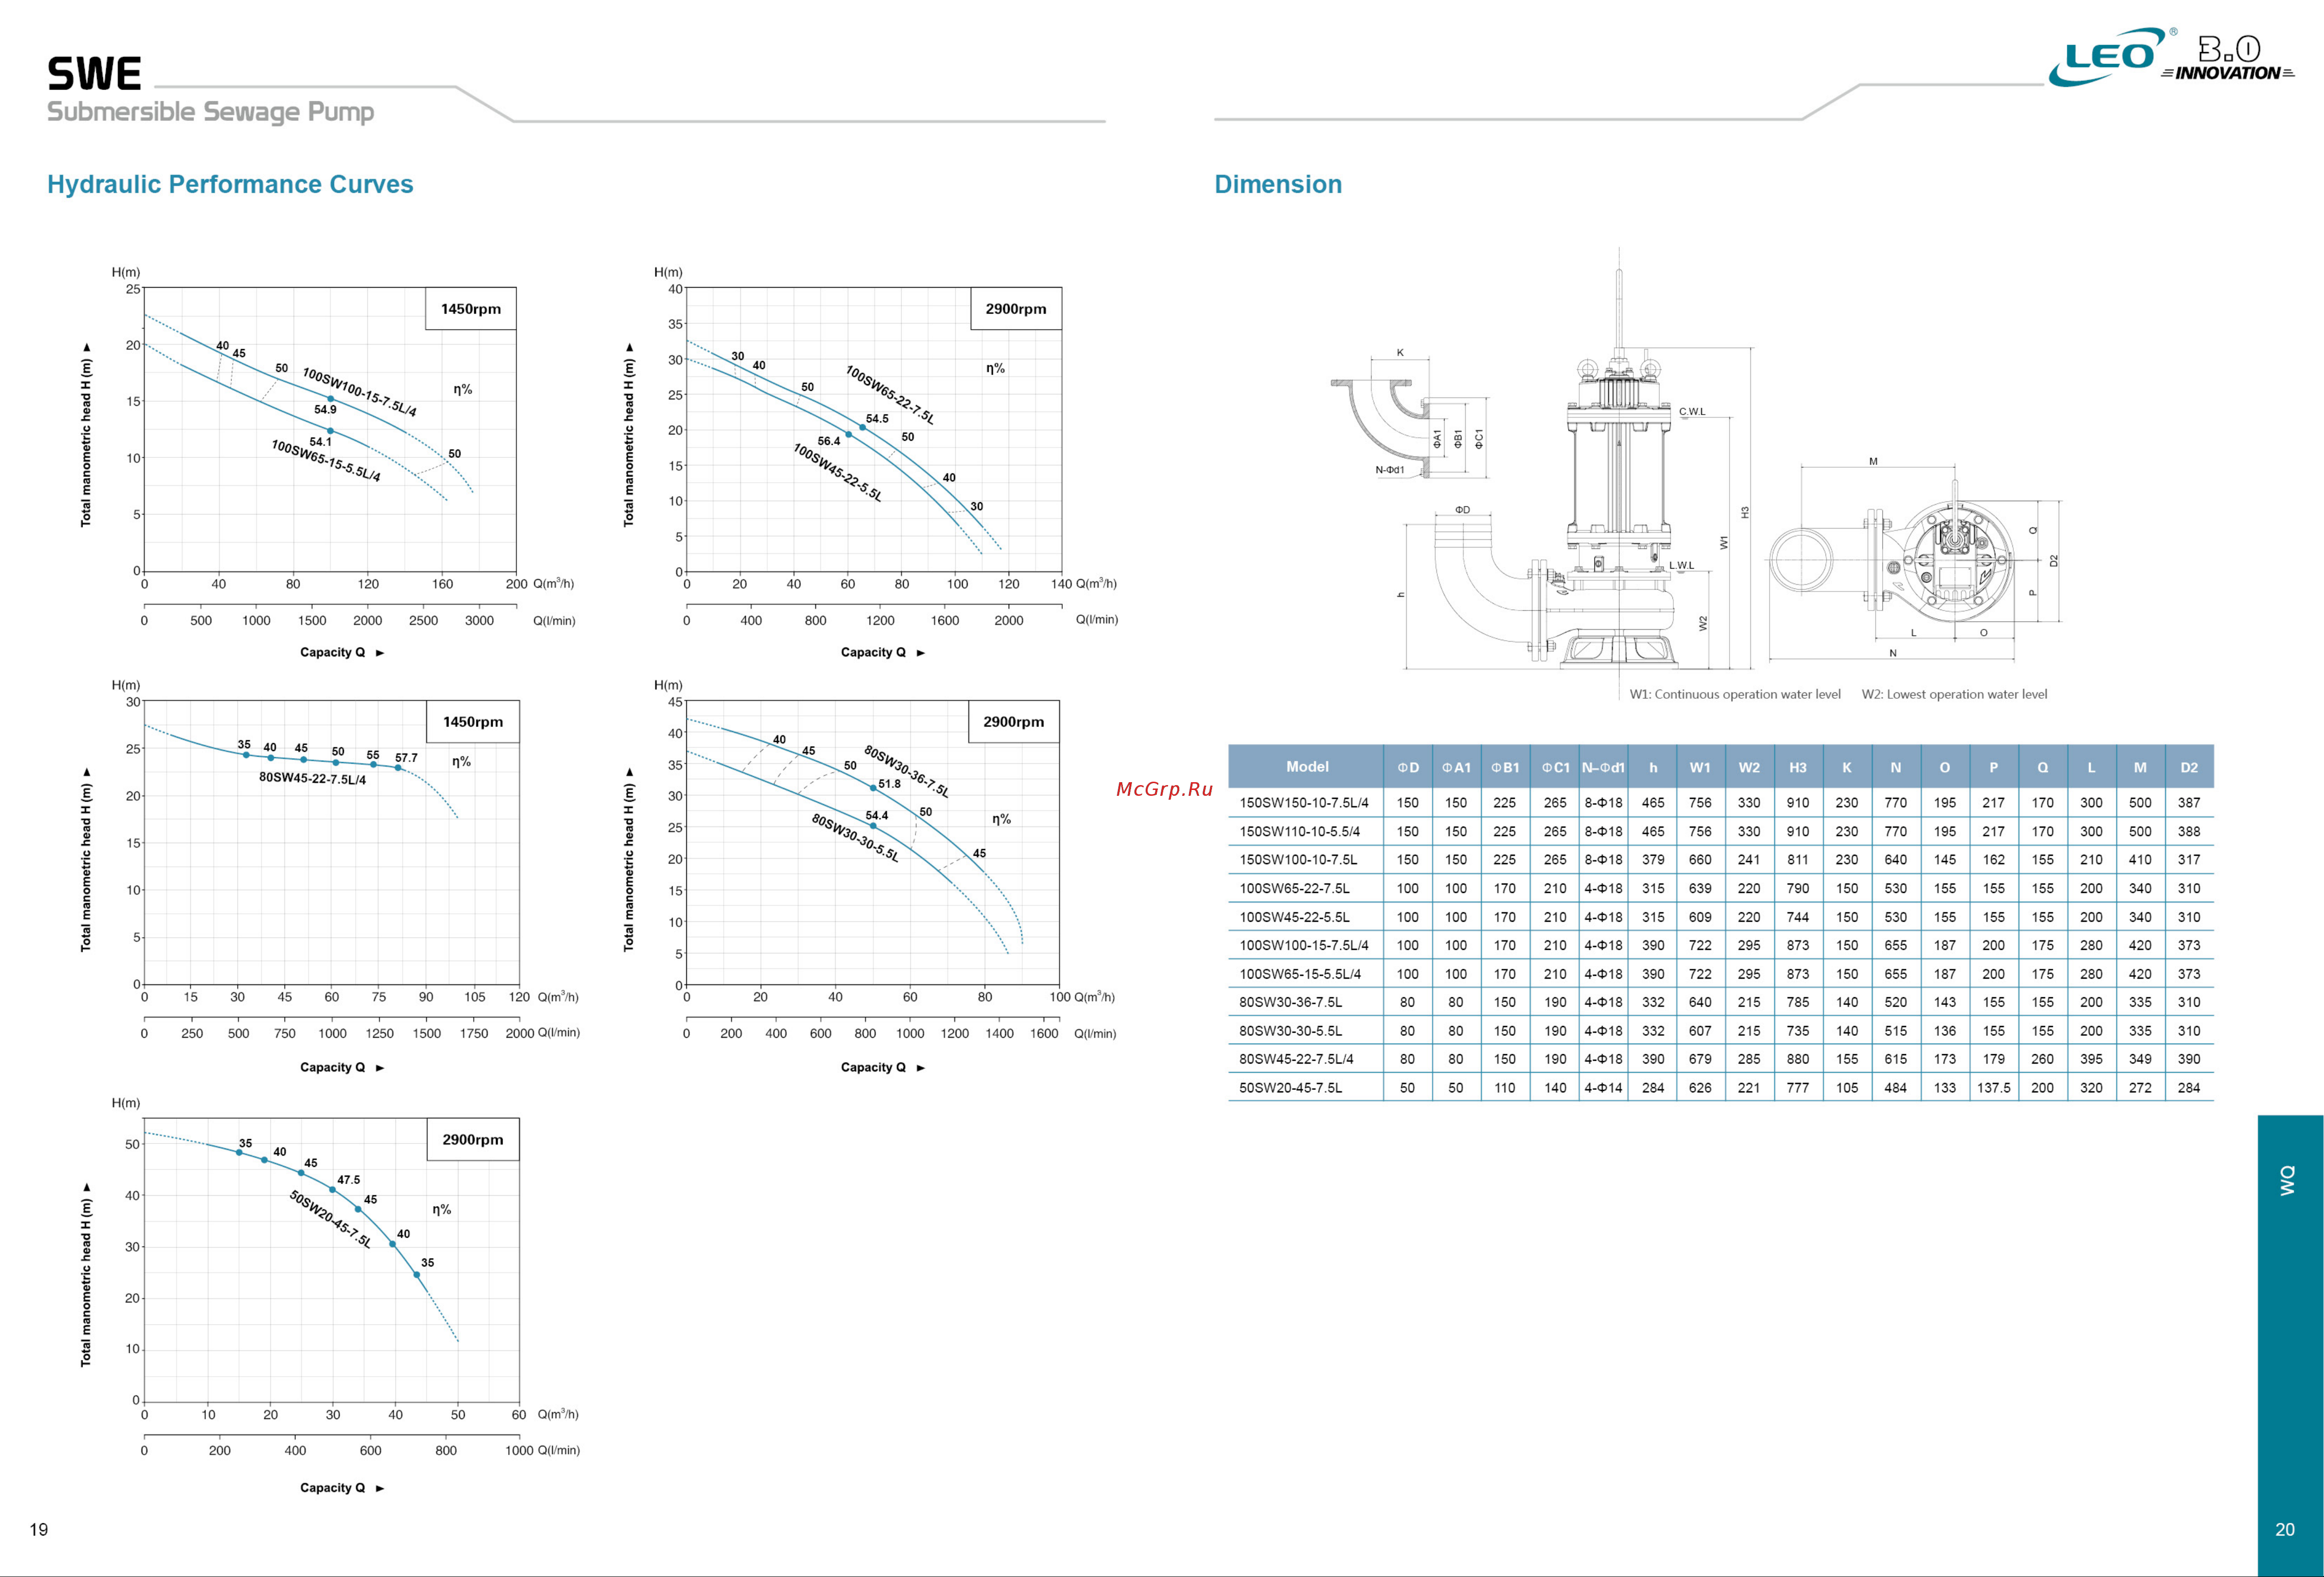Image resolution: width=2324 pixels, height=1577 pixels.
Task: Click the "Submersible Sewage Pump" subtitle
Action: (x=210, y=112)
